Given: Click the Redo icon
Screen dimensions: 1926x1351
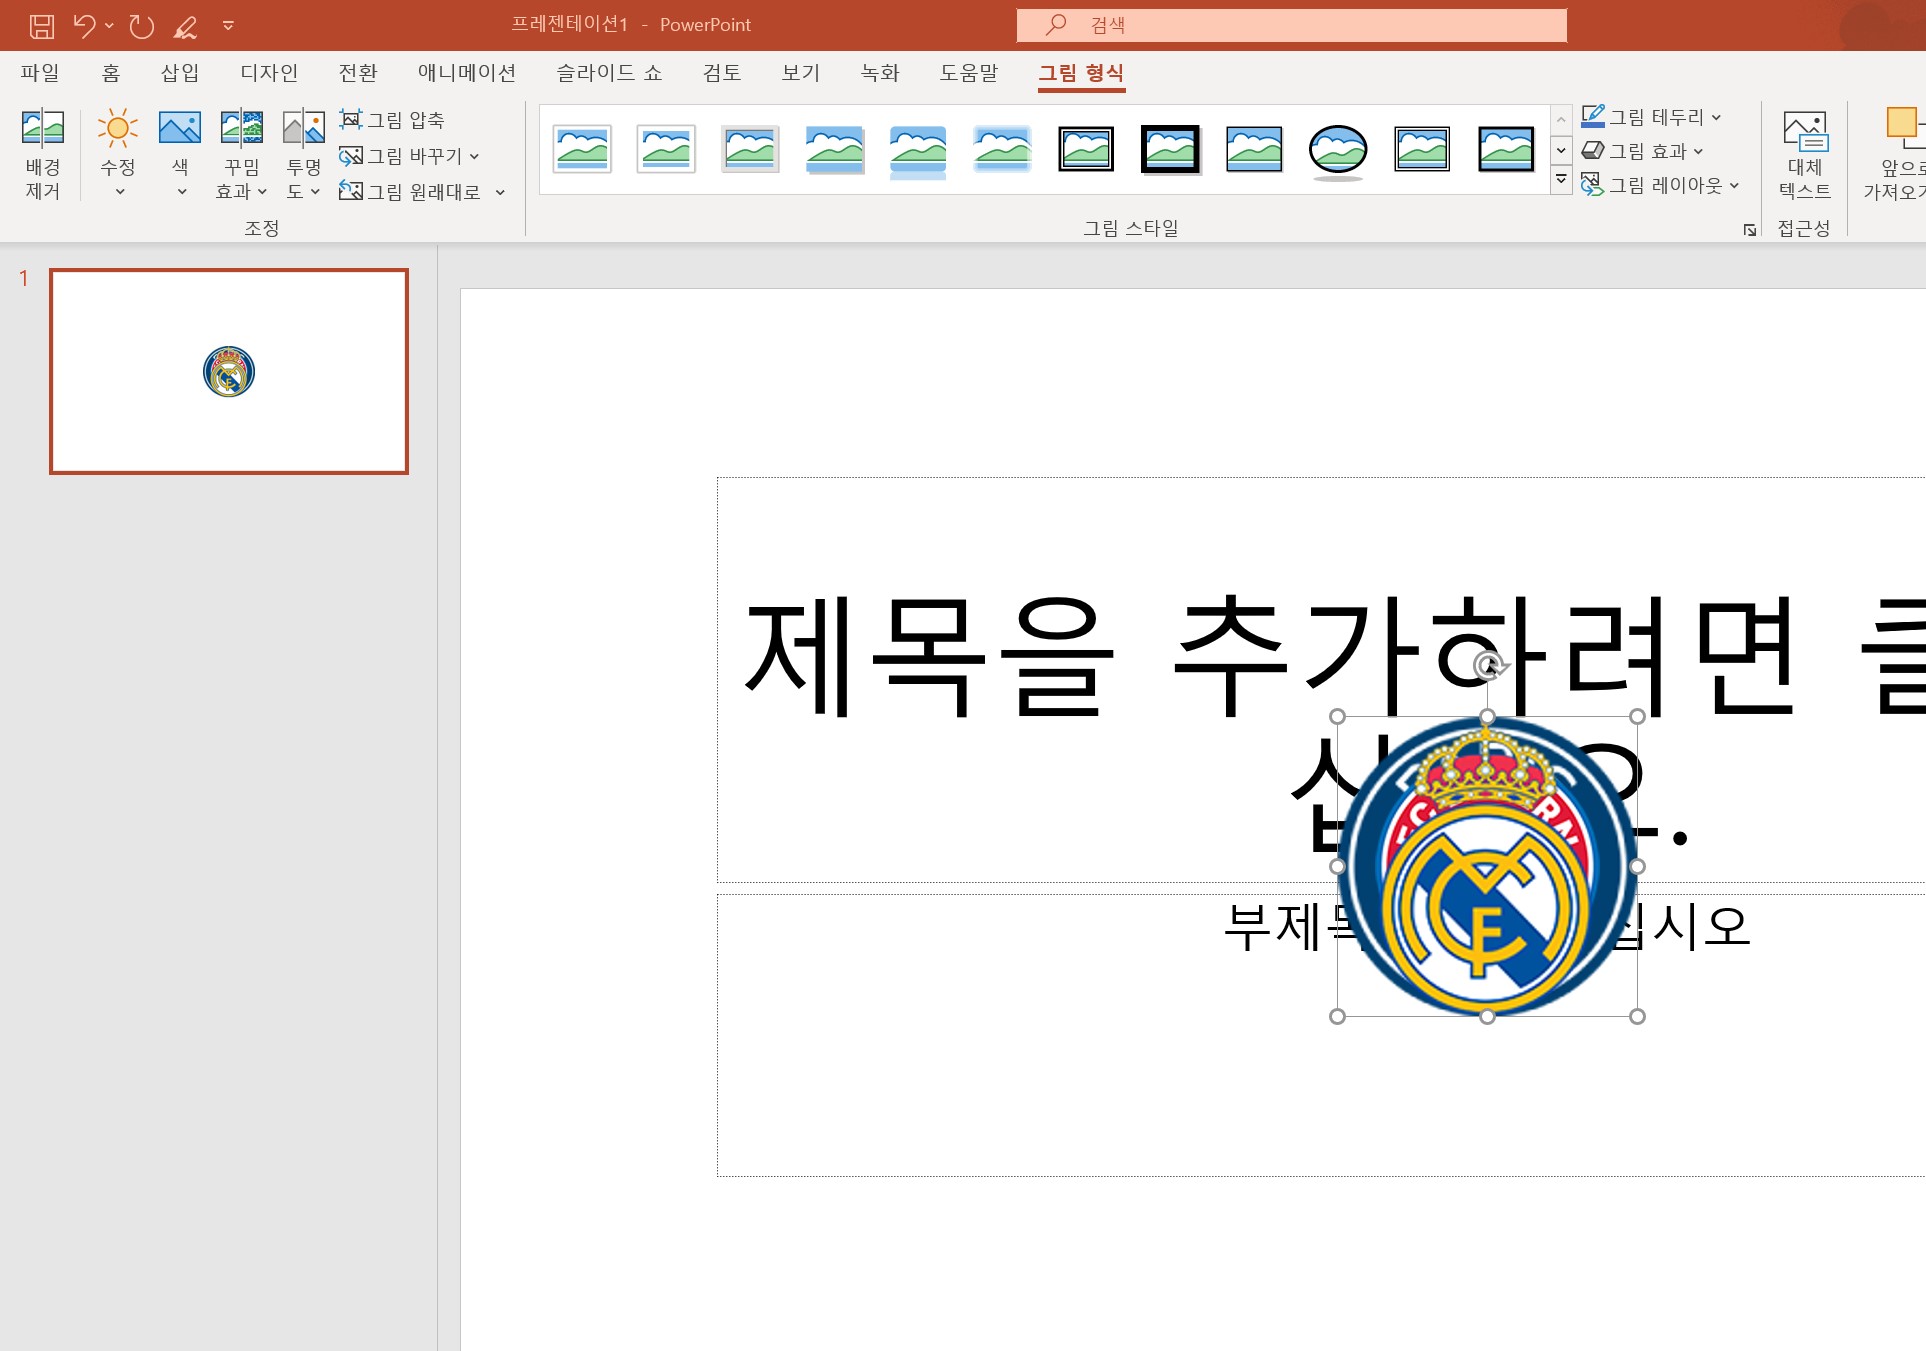Looking at the screenshot, I should tap(142, 26).
